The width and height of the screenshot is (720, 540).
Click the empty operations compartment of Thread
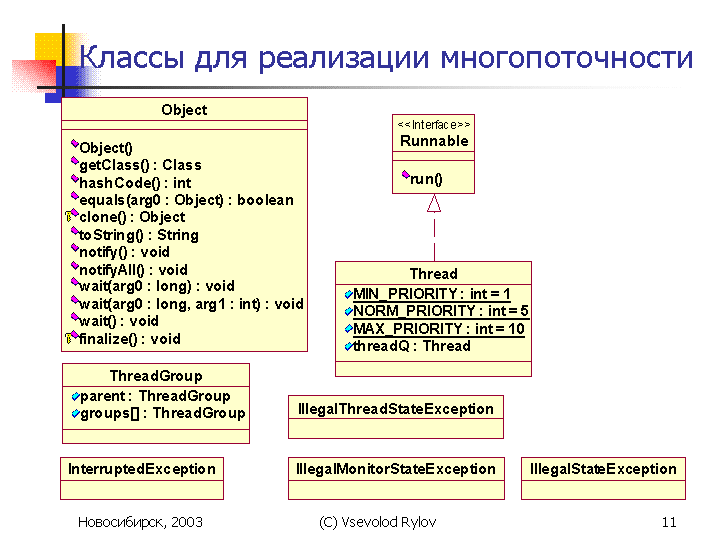433,369
